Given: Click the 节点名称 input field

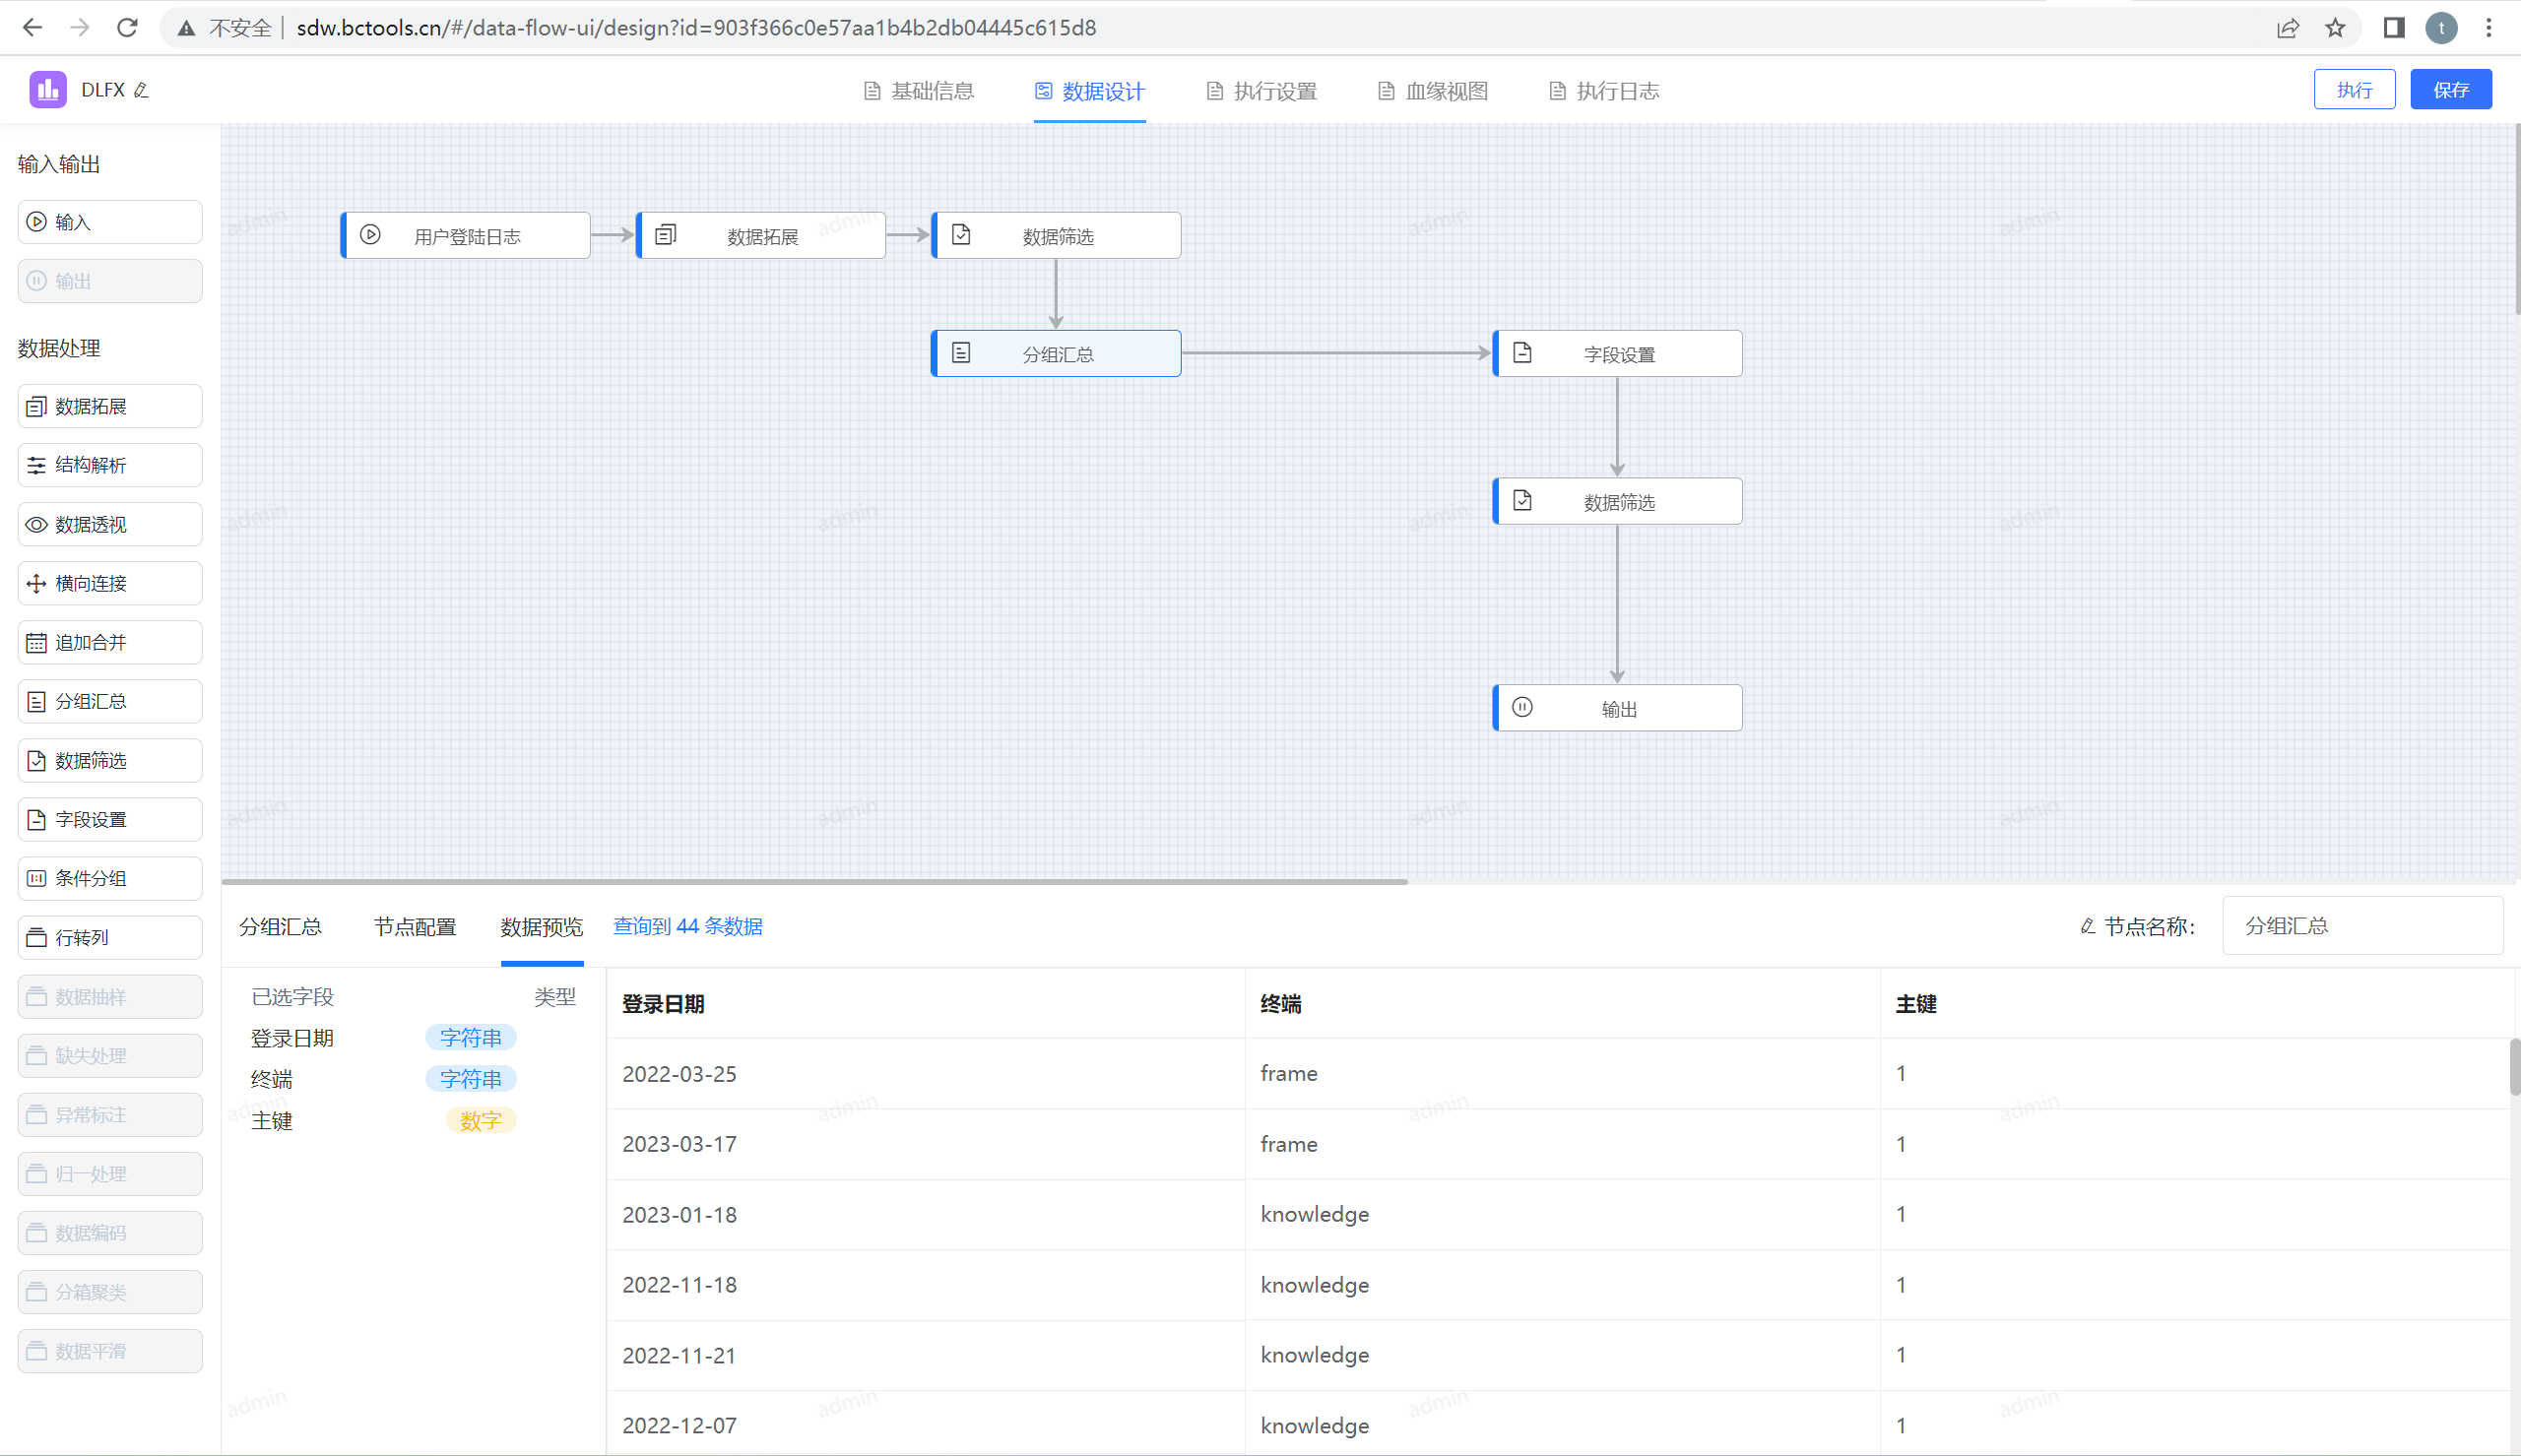Looking at the screenshot, I should click(x=2362, y=926).
